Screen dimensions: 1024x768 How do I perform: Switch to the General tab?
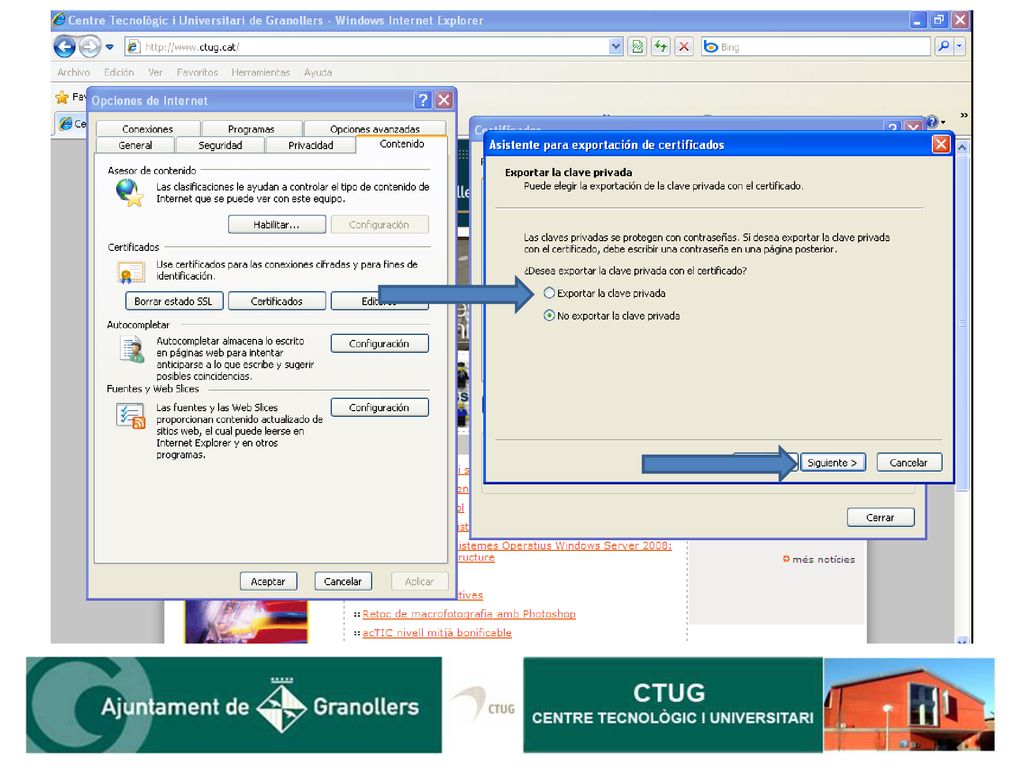pos(135,145)
